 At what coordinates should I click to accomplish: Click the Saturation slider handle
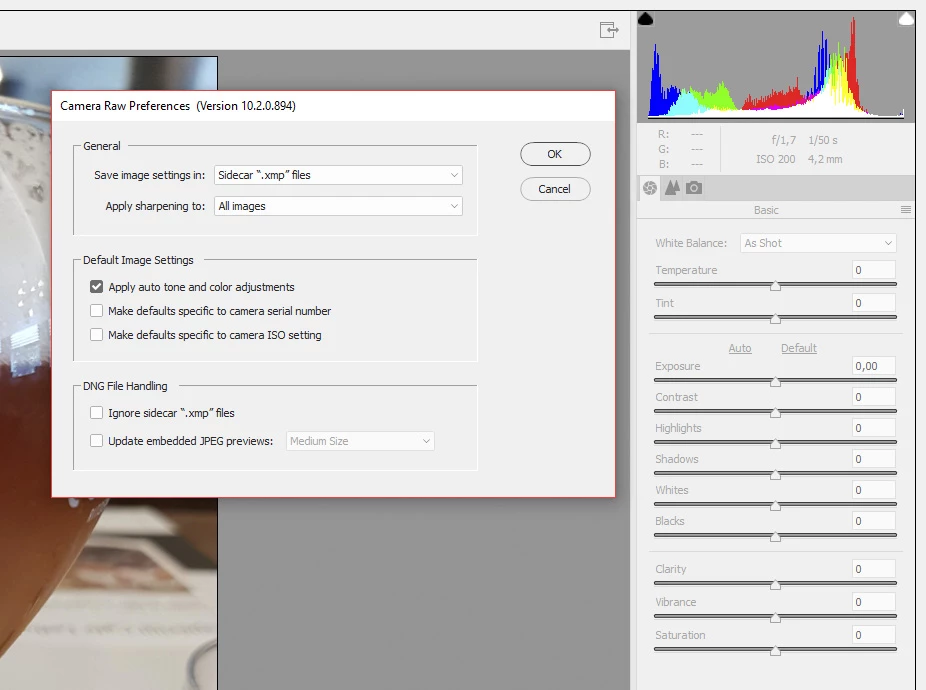pos(775,651)
